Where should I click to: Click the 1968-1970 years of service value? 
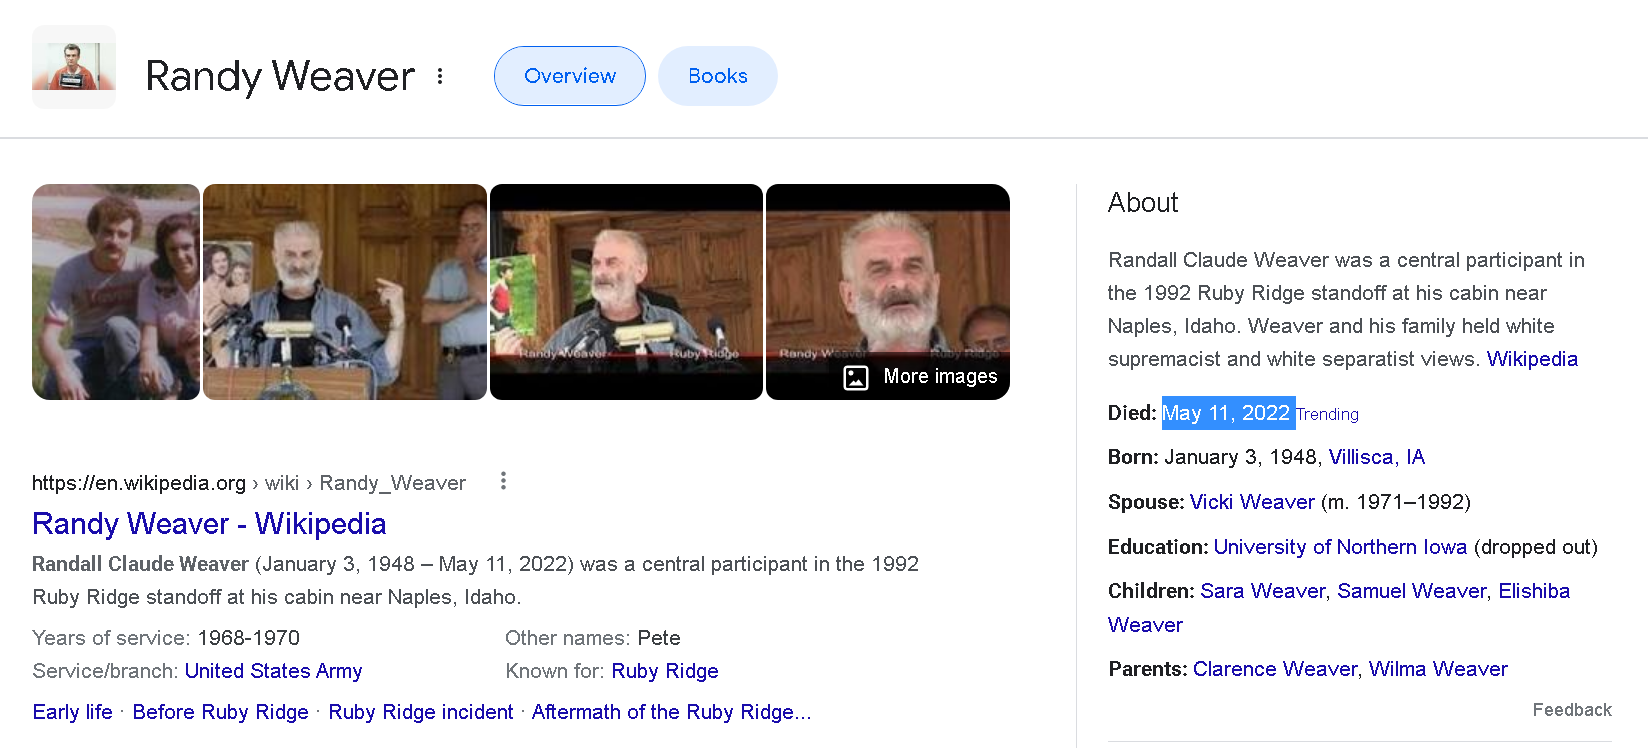click(x=248, y=638)
